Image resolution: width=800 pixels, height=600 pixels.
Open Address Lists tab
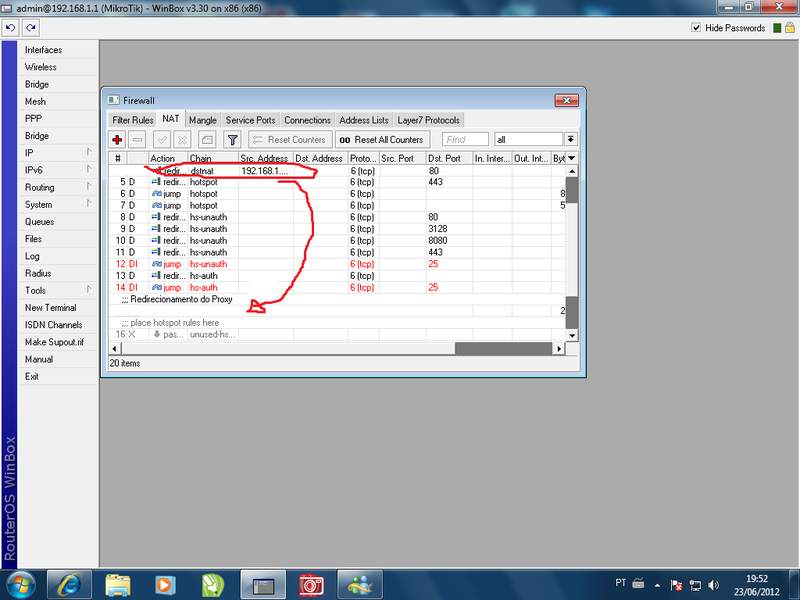pyautogui.click(x=364, y=120)
